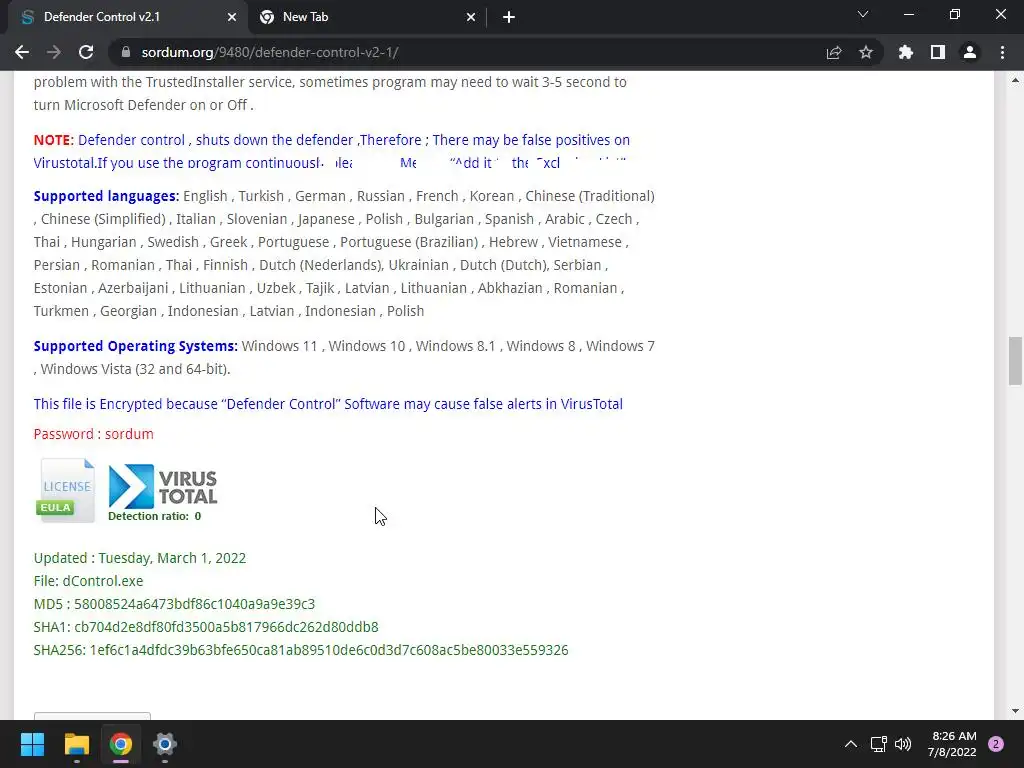Click 'Updated : Tuesday, March 1, 2022'
The width and height of the screenshot is (1024, 768).
click(140, 558)
